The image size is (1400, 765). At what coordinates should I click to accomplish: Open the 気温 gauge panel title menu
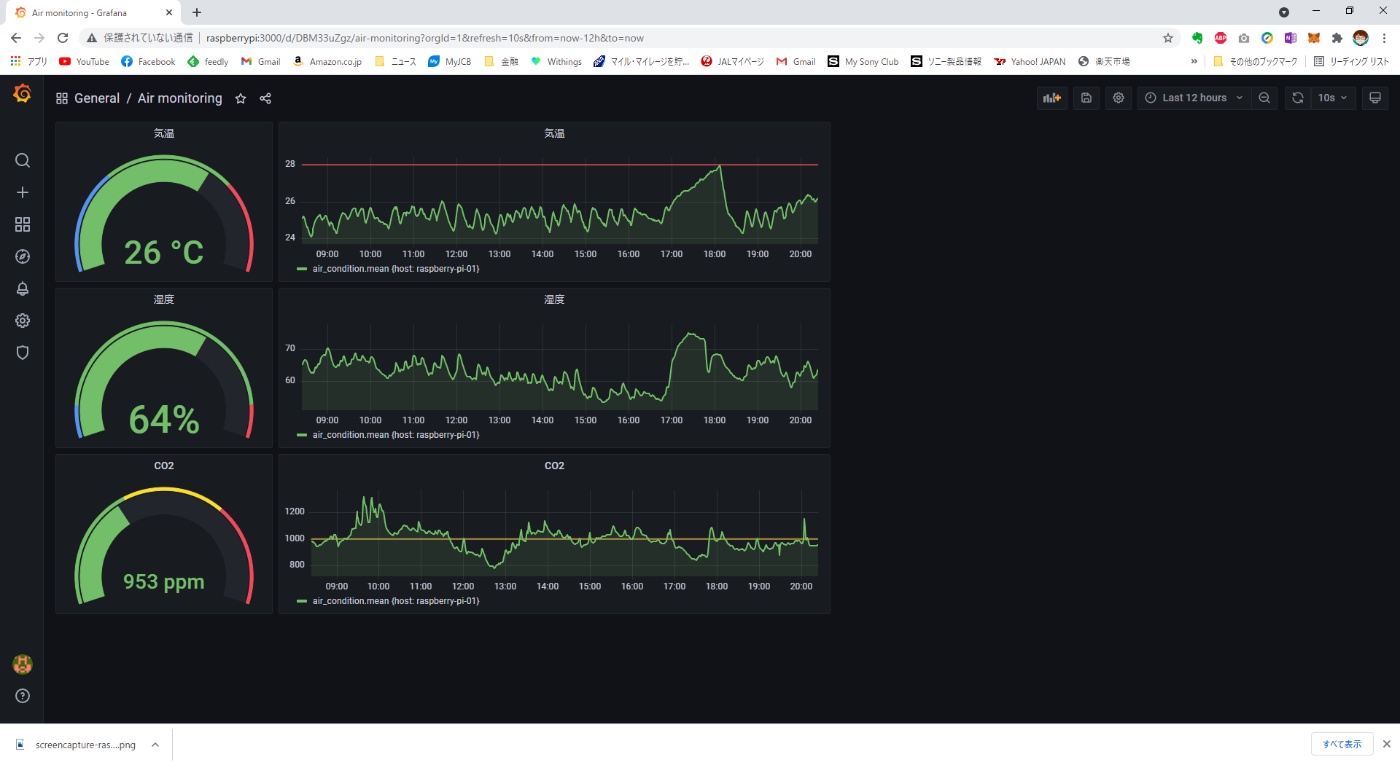tap(164, 133)
